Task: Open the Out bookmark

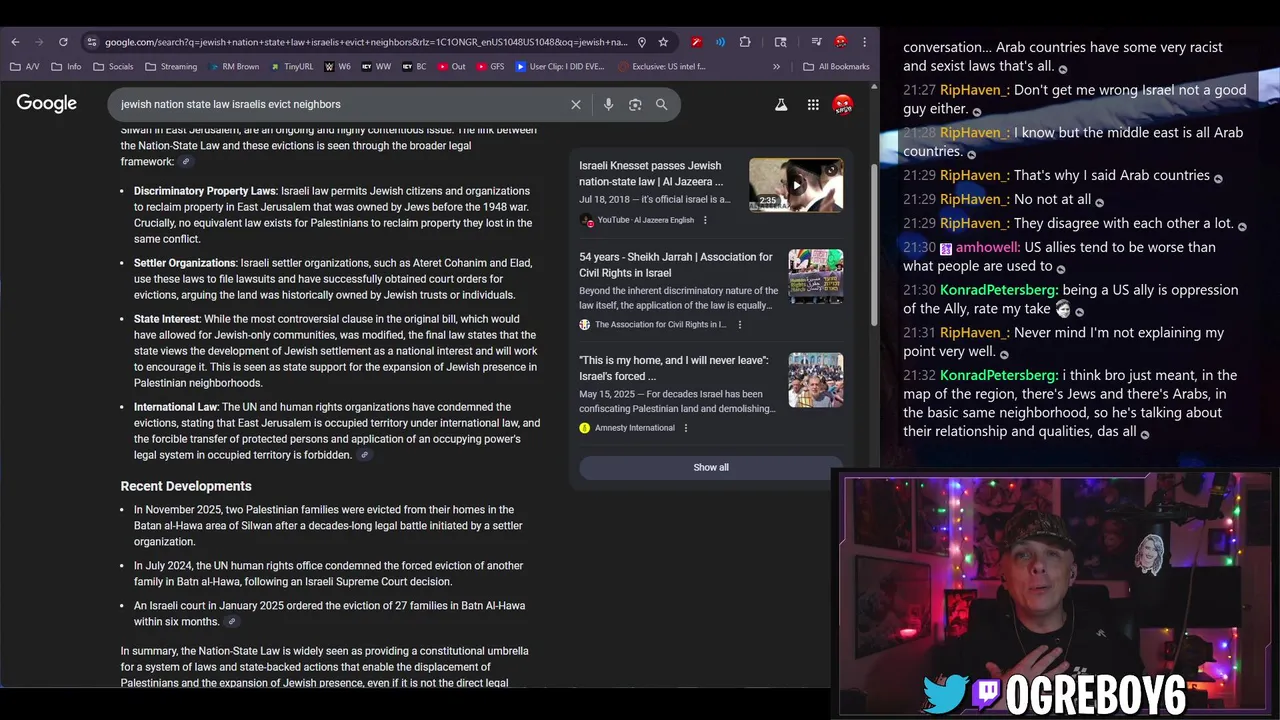Action: click(x=452, y=67)
